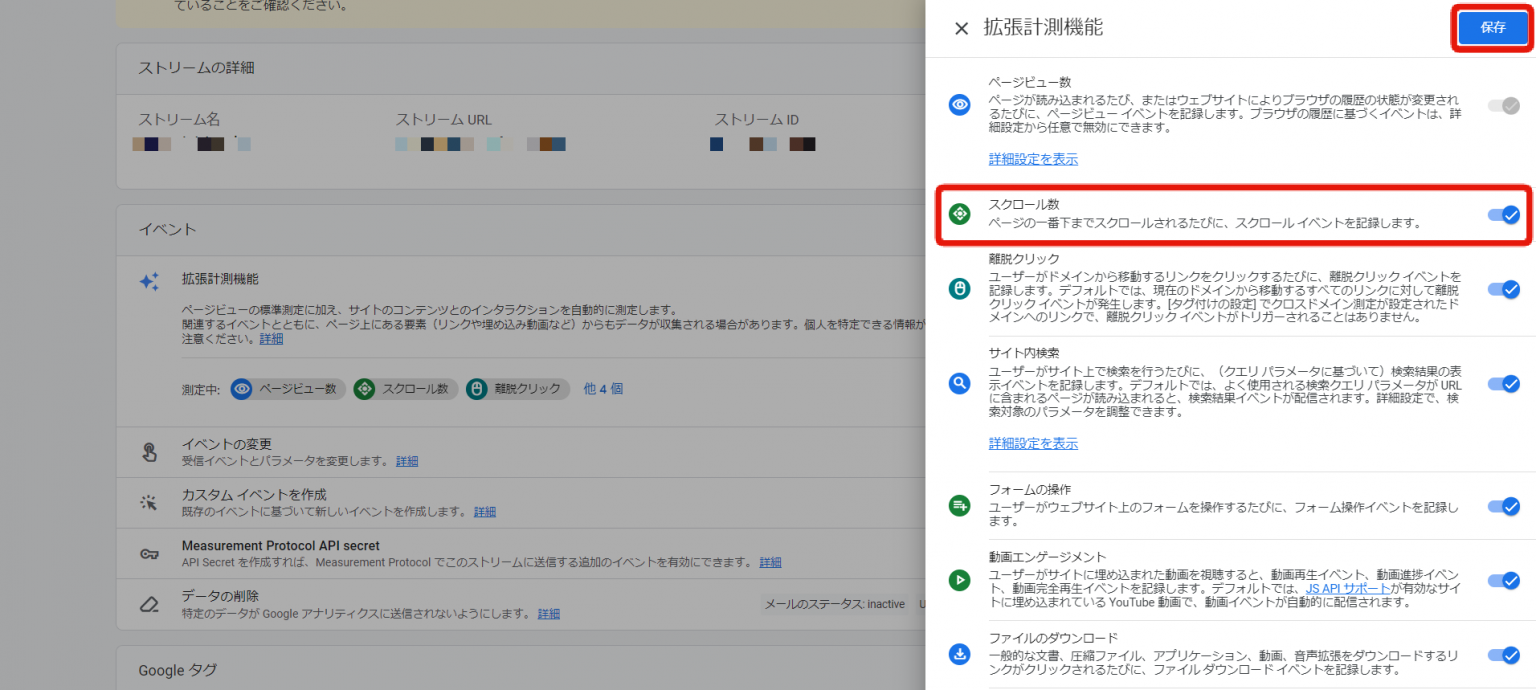Click the ページビュー数 eye icon
Image resolution: width=1536 pixels, height=690 pixels.
coord(959,106)
